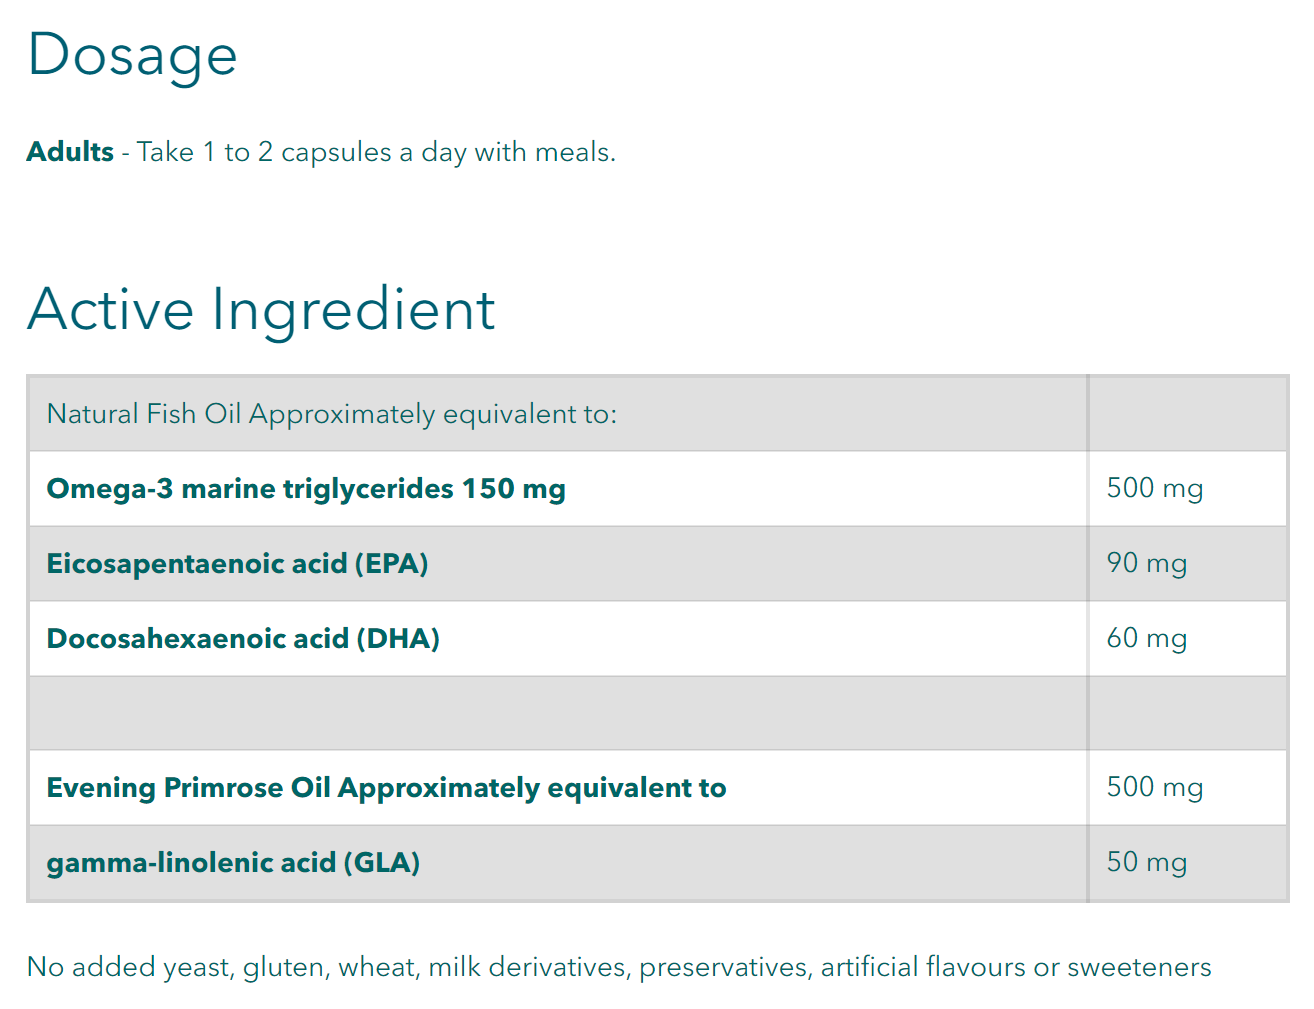Click the Evening Primrose Oil row label
1314x1009 pixels.
click(x=386, y=788)
